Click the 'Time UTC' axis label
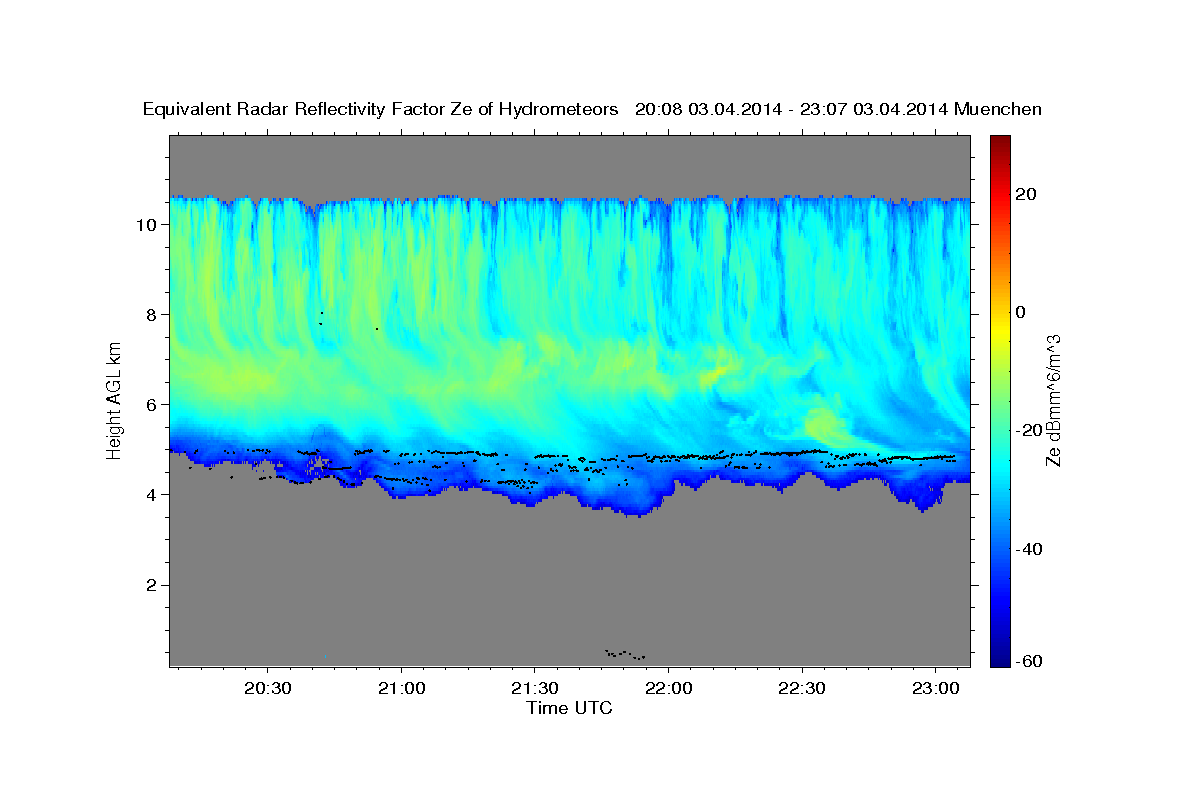This screenshot has height=800, width=1200. tap(569, 709)
